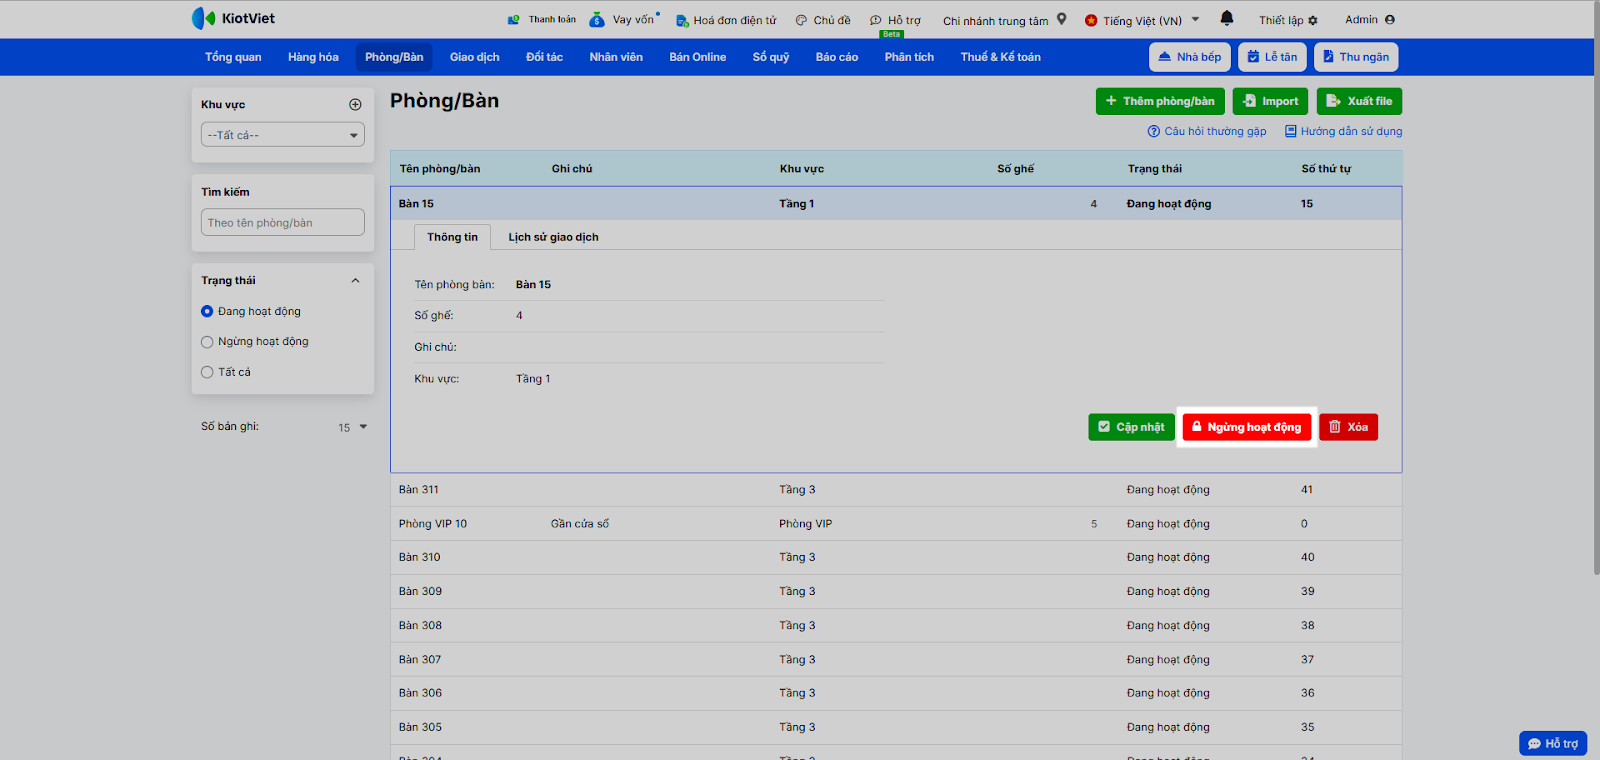Open the Khu vực --Tất cả-- dropdown
Viewport: 1600px width, 760px height.
(283, 135)
